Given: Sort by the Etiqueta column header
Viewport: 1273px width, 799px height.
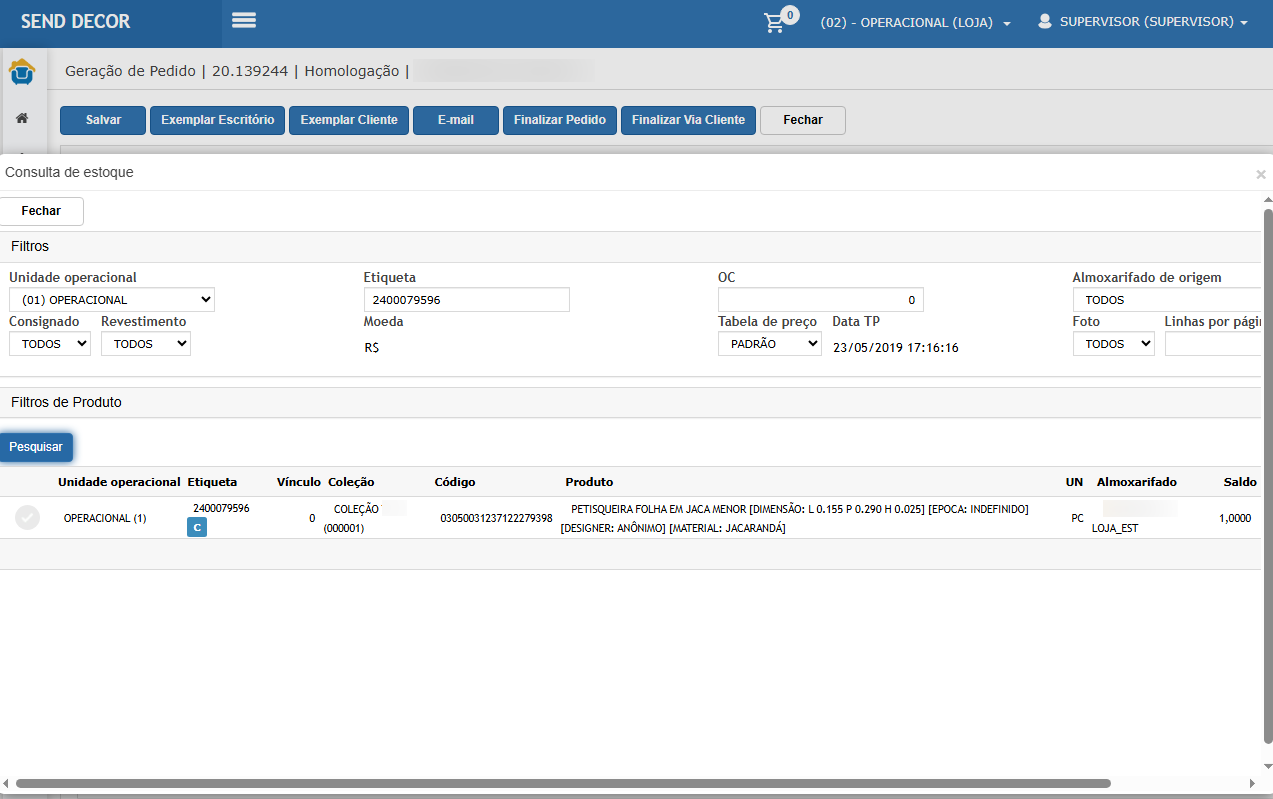Looking at the screenshot, I should pyautogui.click(x=212, y=482).
